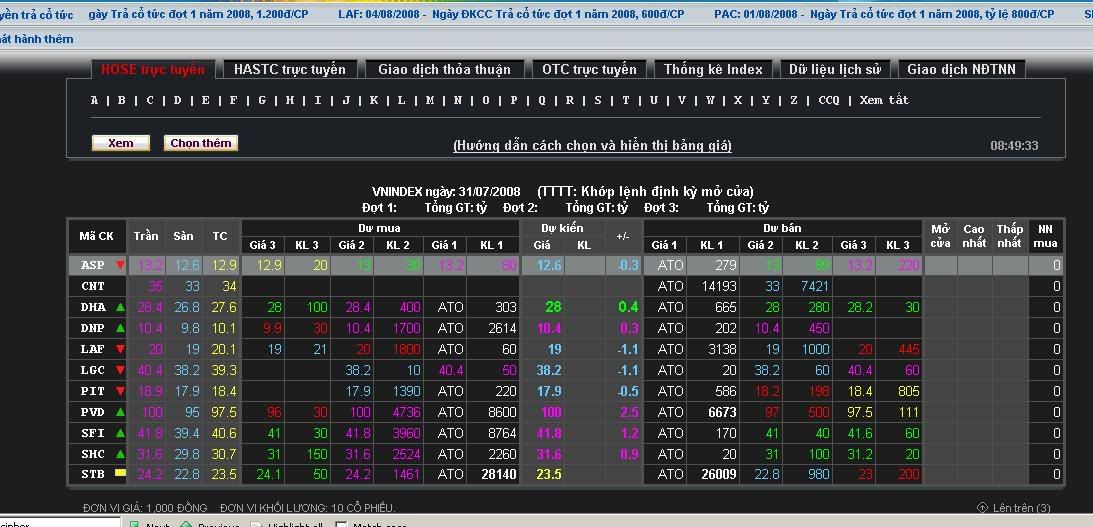Click the red down arrow beside PIT
Screen dimensions: 1093x527
120,391
